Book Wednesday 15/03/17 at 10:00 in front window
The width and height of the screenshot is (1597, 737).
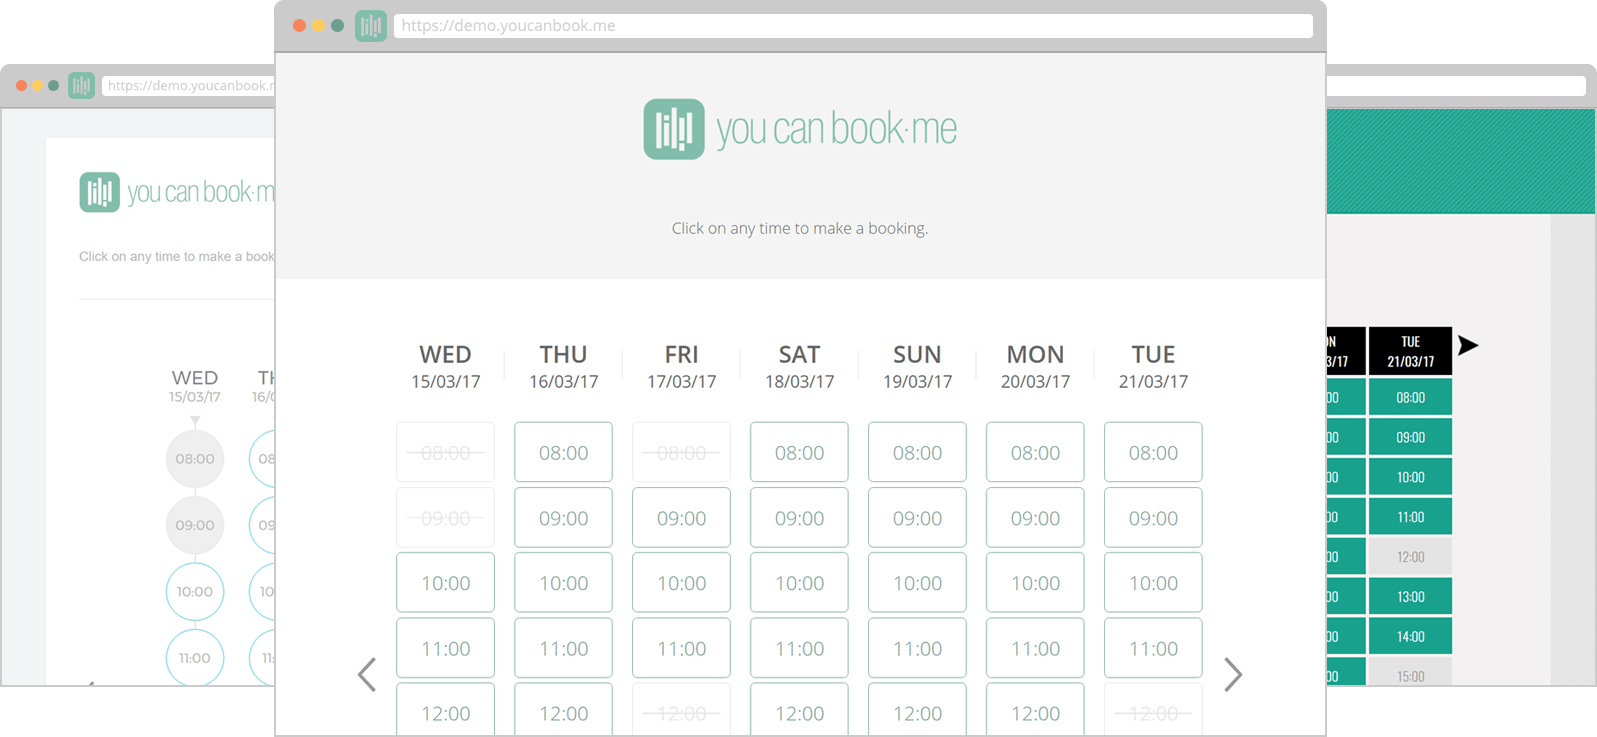(x=446, y=583)
